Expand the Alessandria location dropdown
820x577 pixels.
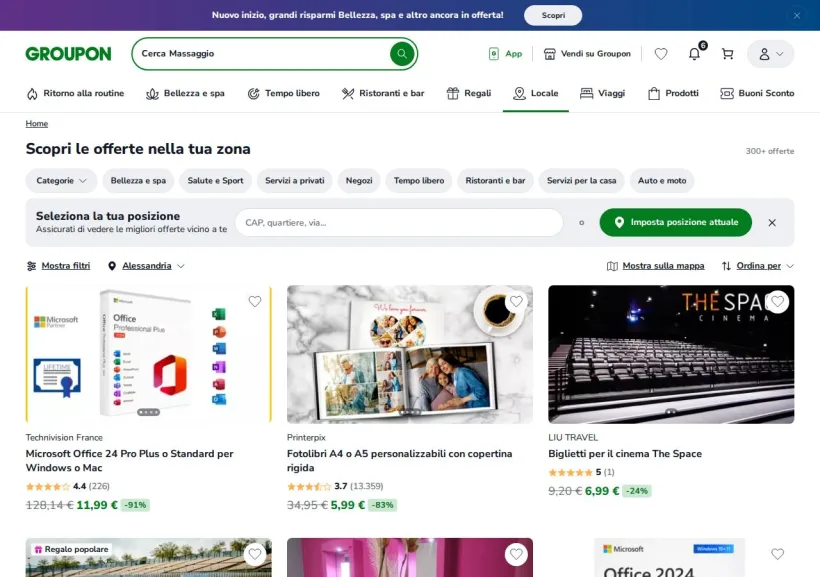[146, 266]
